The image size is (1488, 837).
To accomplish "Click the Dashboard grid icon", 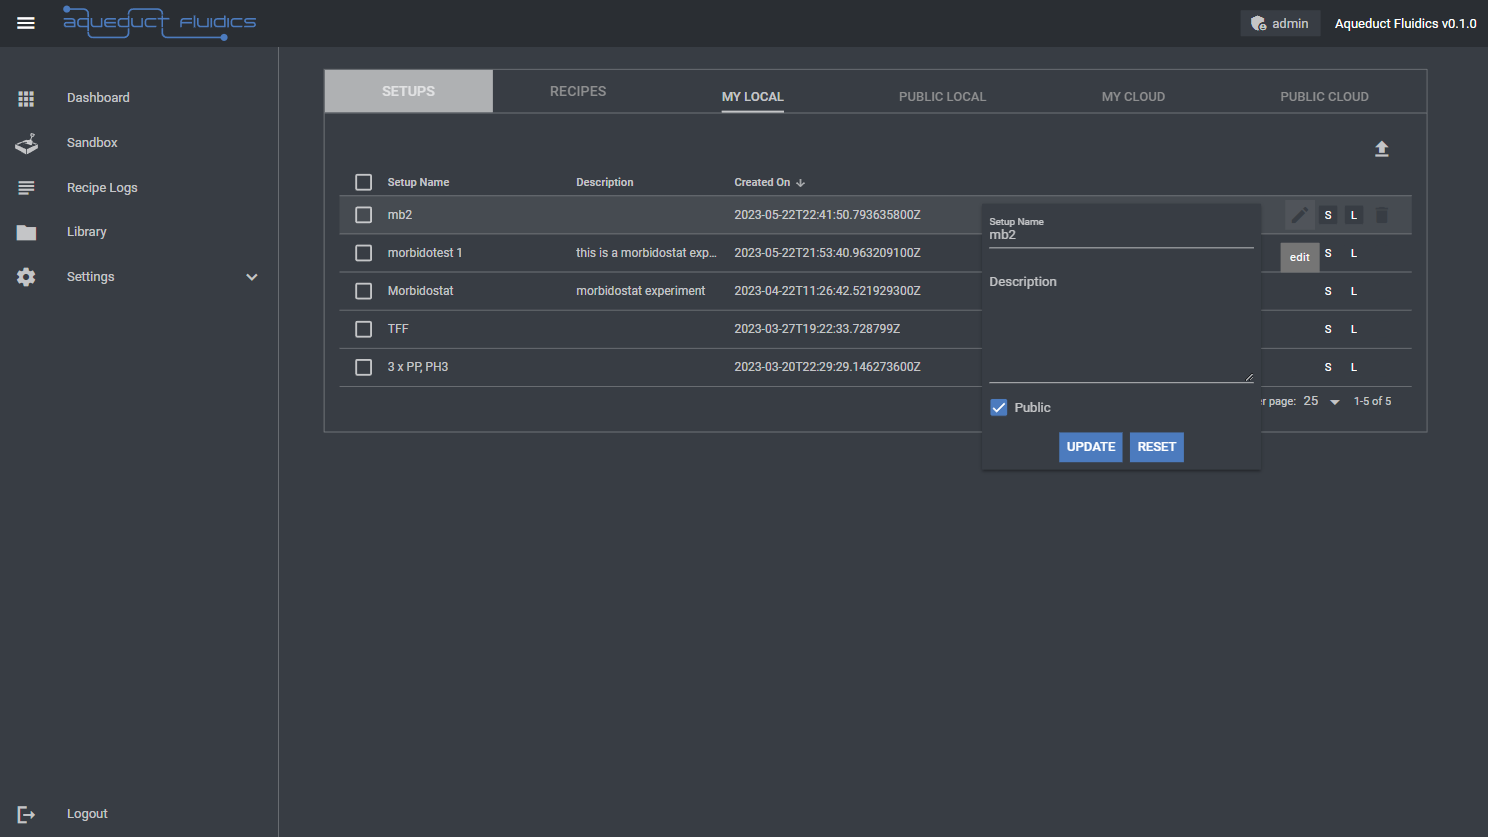I will 26,98.
